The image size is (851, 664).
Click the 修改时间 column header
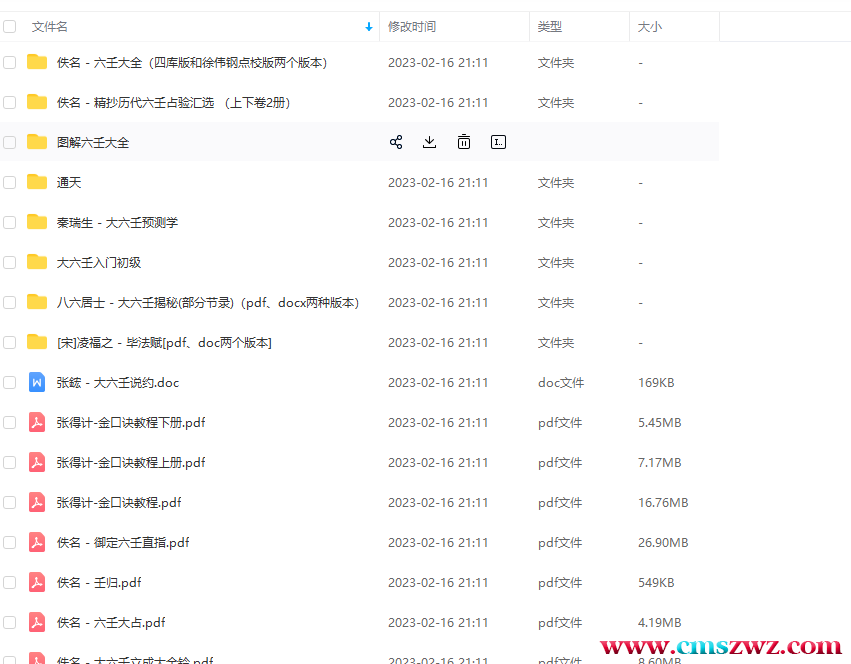[412, 27]
